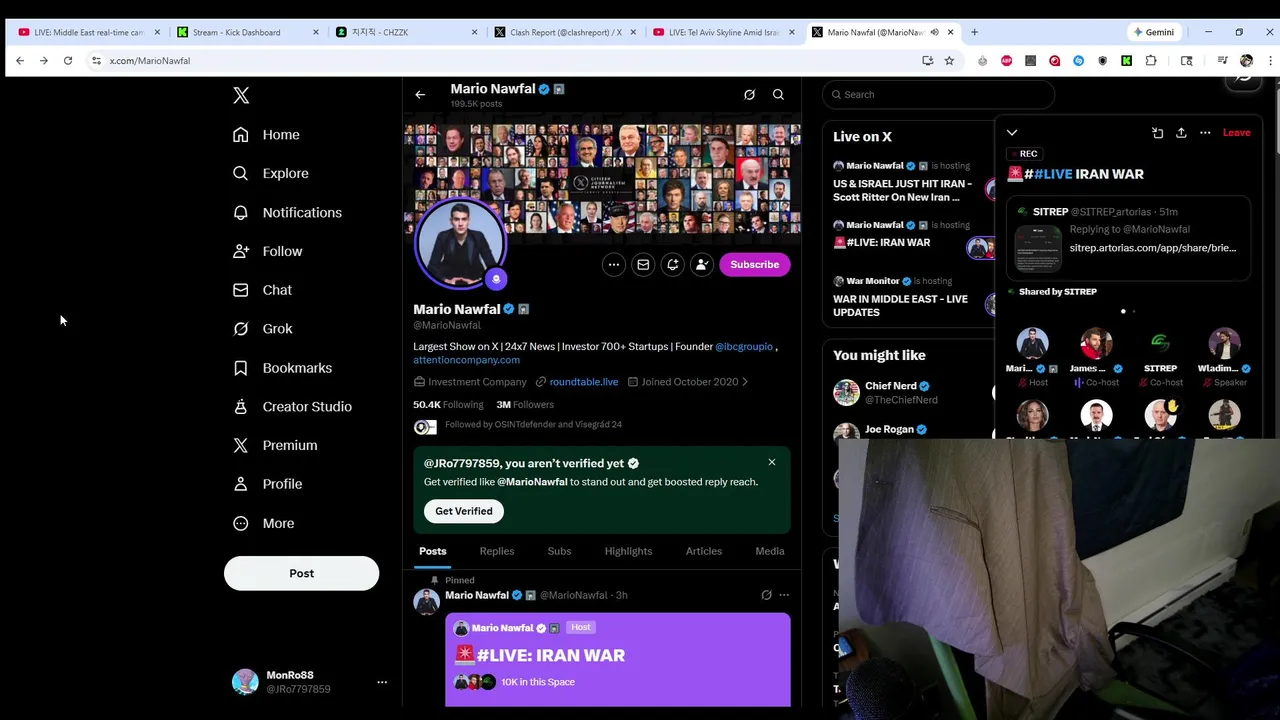Switch to the Articles tab
The width and height of the screenshot is (1280, 720).
point(703,551)
